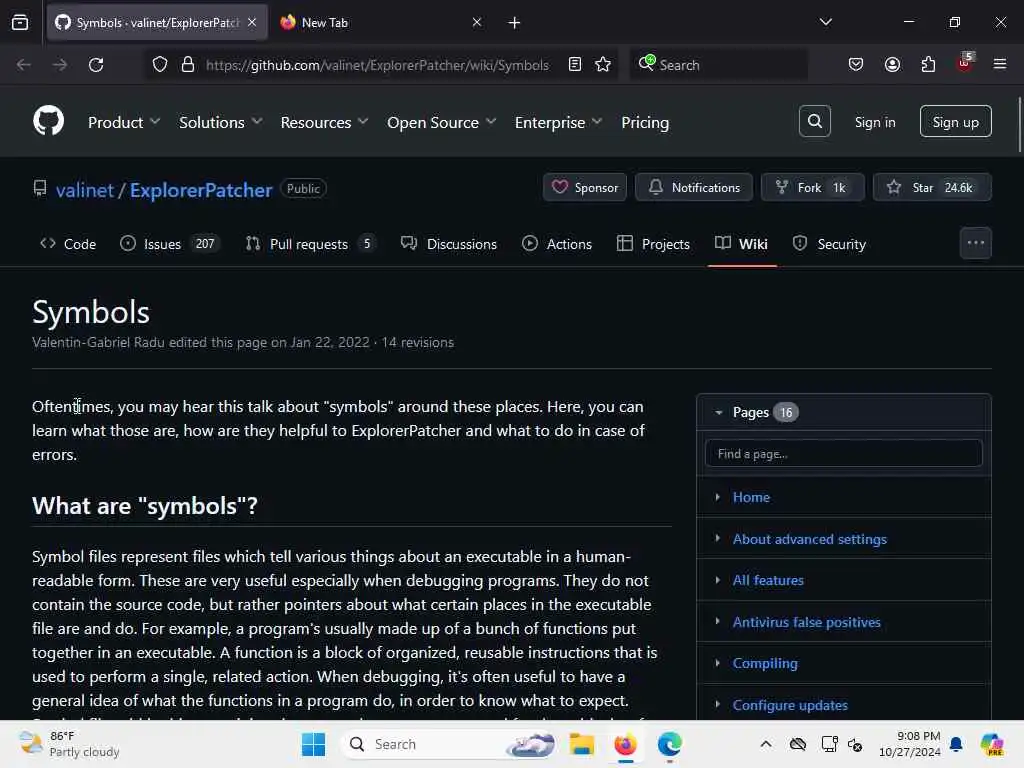Open the Configure updates wiki page

point(790,705)
